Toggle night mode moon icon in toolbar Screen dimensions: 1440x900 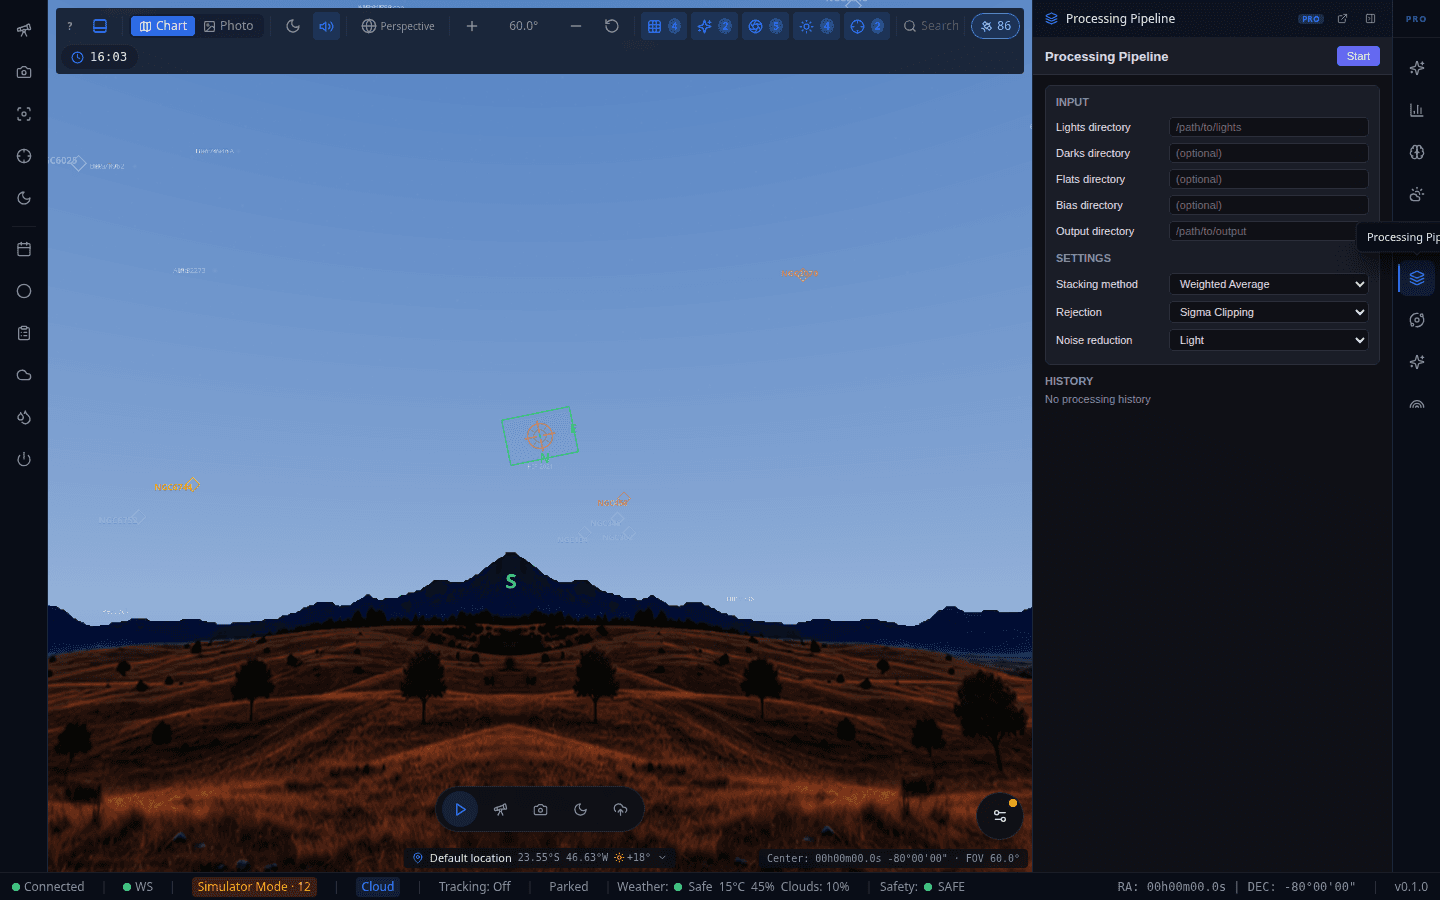click(293, 26)
